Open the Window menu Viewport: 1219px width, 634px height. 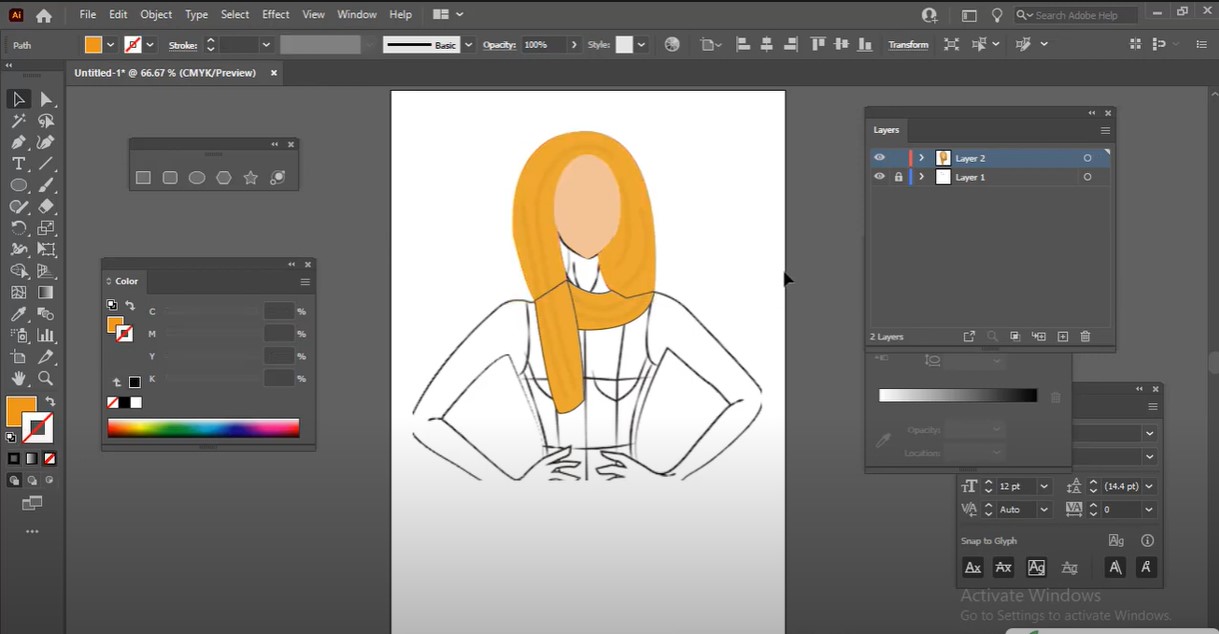tap(357, 15)
